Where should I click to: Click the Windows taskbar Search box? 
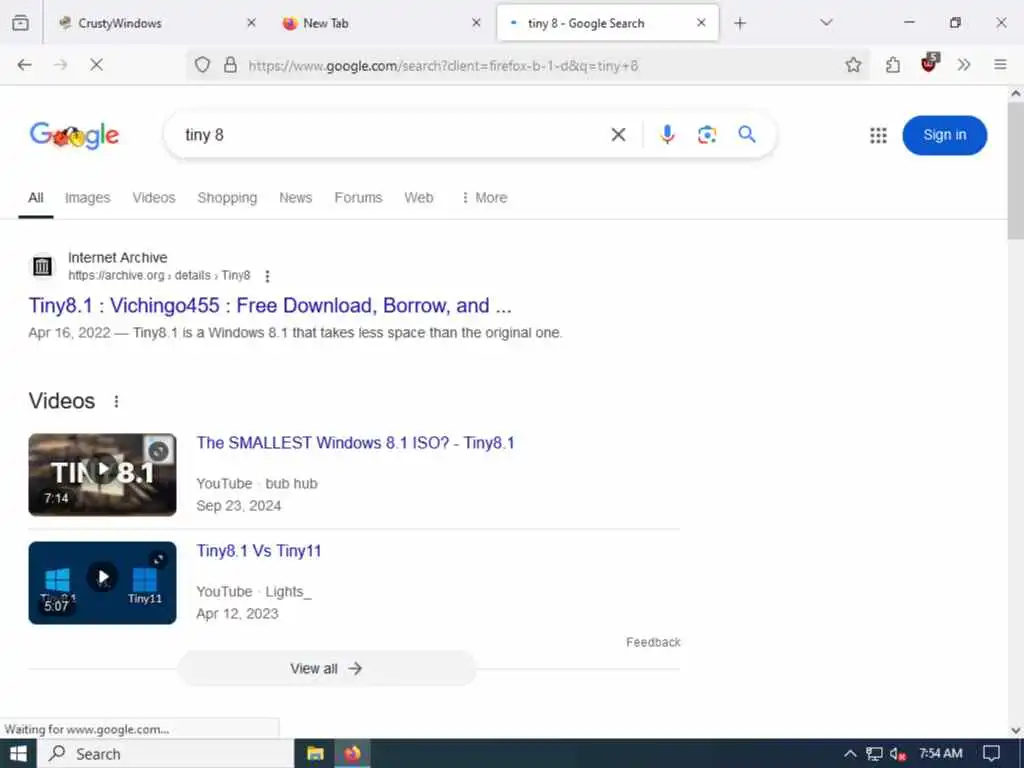tap(166, 754)
